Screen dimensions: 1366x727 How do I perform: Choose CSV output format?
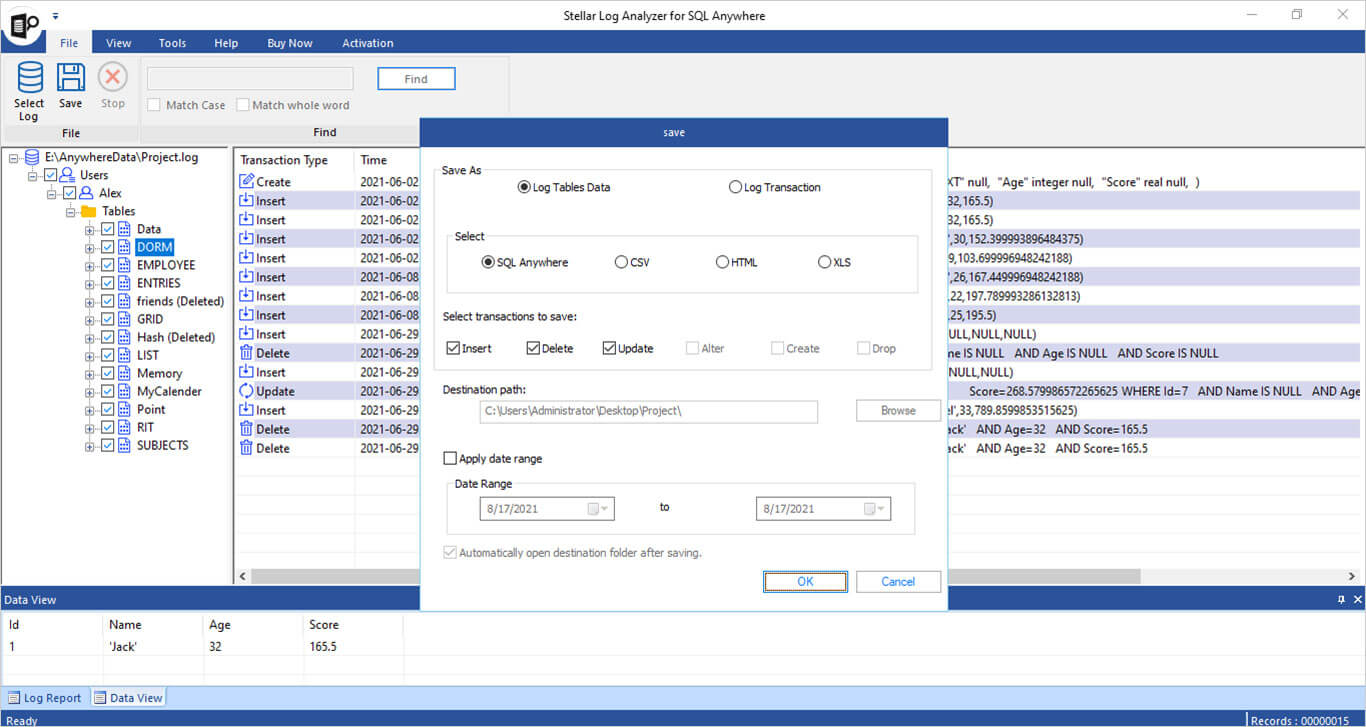[x=621, y=262]
